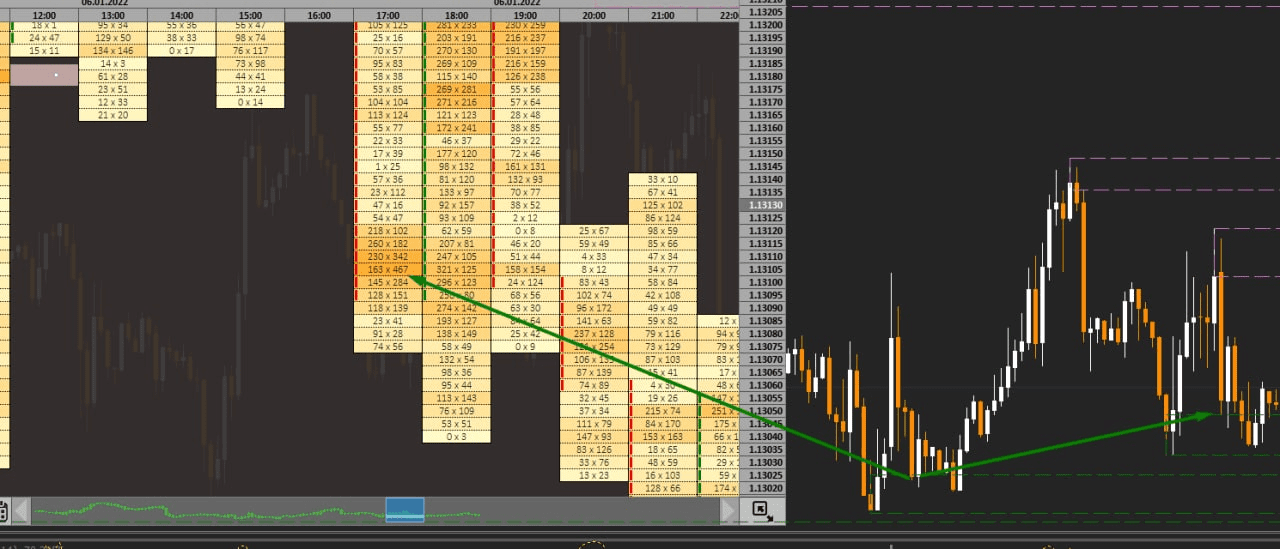Viewport: 1280px width, 549px height.
Task: Click the 20:00 time column header
Action: (594, 16)
